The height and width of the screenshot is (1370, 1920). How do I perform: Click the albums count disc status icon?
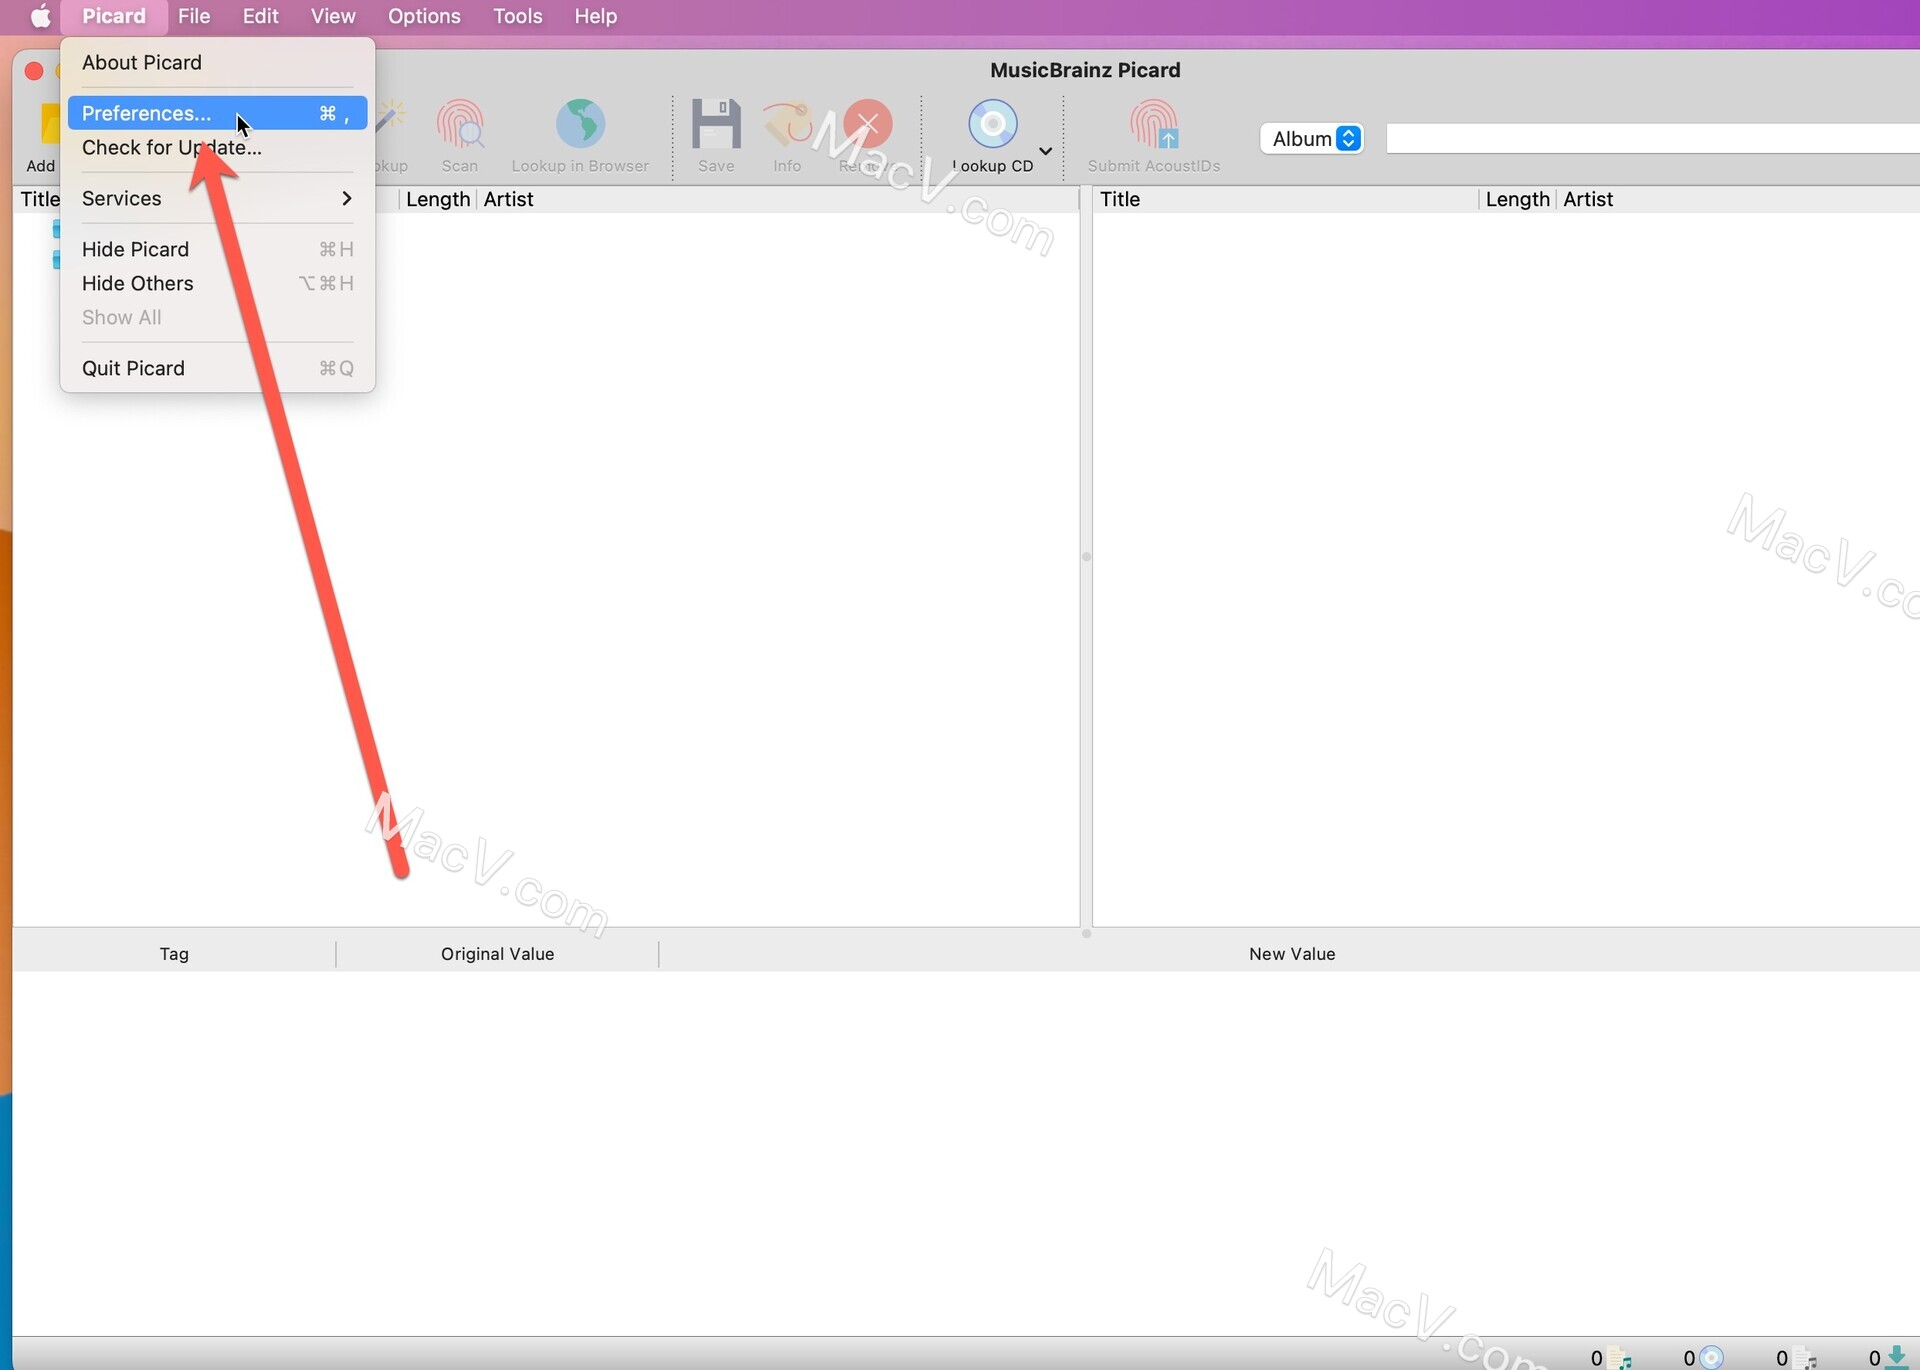(1712, 1358)
